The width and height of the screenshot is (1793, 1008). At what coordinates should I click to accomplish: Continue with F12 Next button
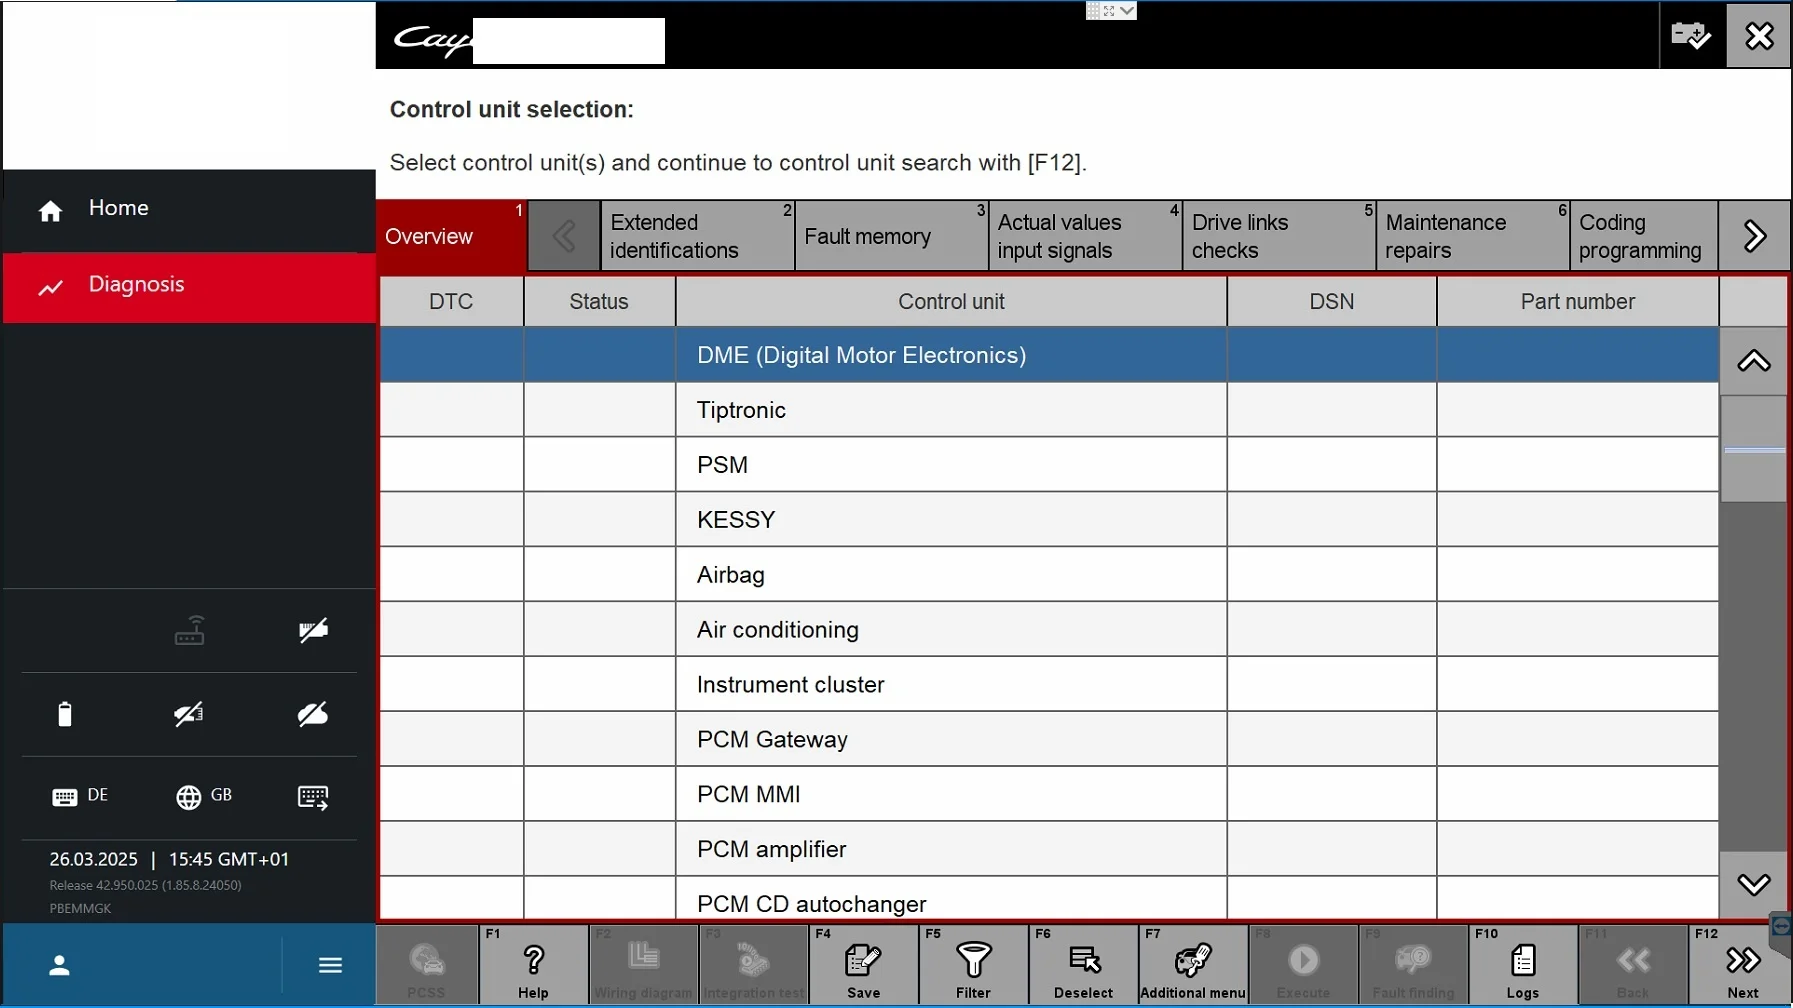point(1742,965)
